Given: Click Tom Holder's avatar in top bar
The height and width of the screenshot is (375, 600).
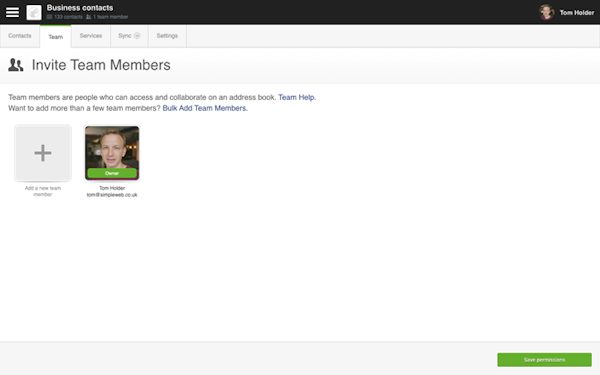Looking at the screenshot, I should click(x=546, y=12).
